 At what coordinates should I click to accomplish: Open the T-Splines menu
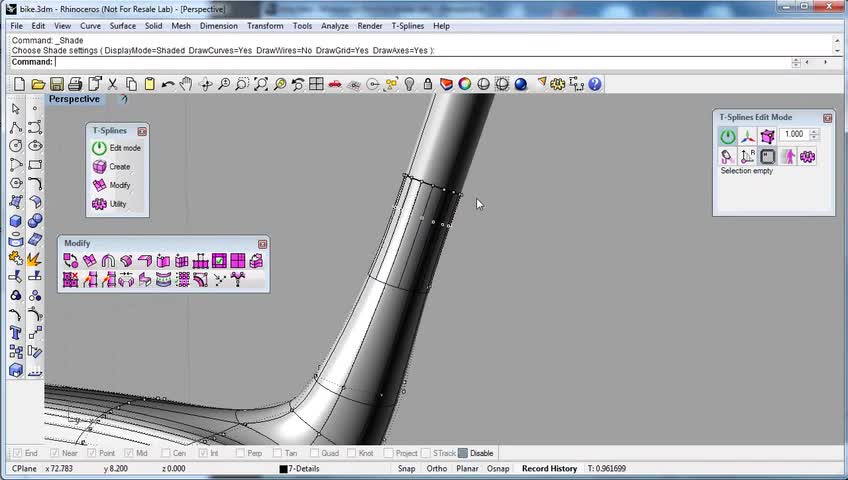click(x=408, y=26)
